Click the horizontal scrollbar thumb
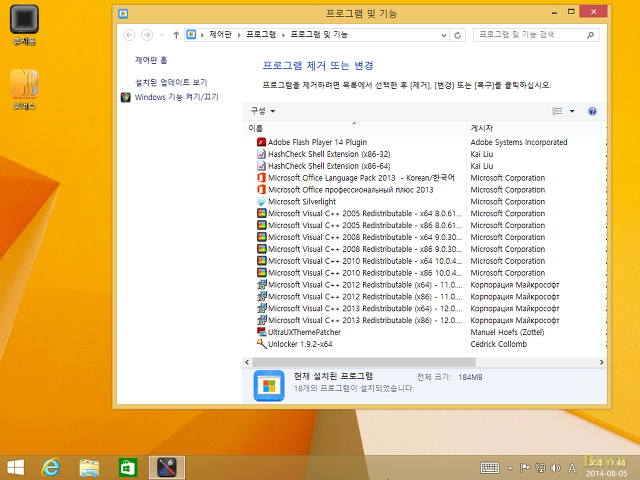Screen dimensions: 640x480 (364, 362)
